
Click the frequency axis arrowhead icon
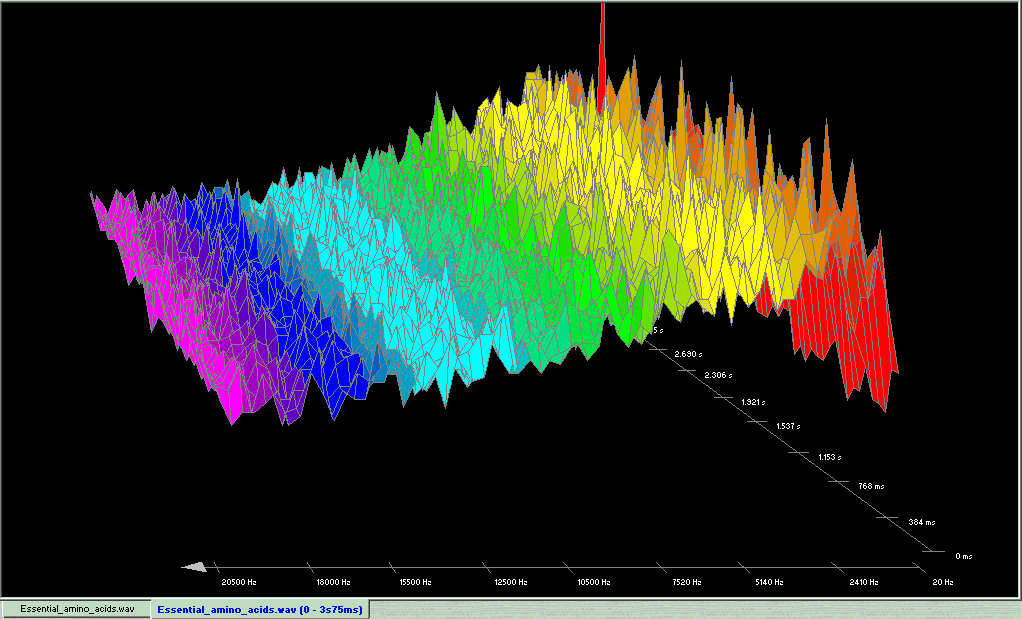click(x=195, y=567)
